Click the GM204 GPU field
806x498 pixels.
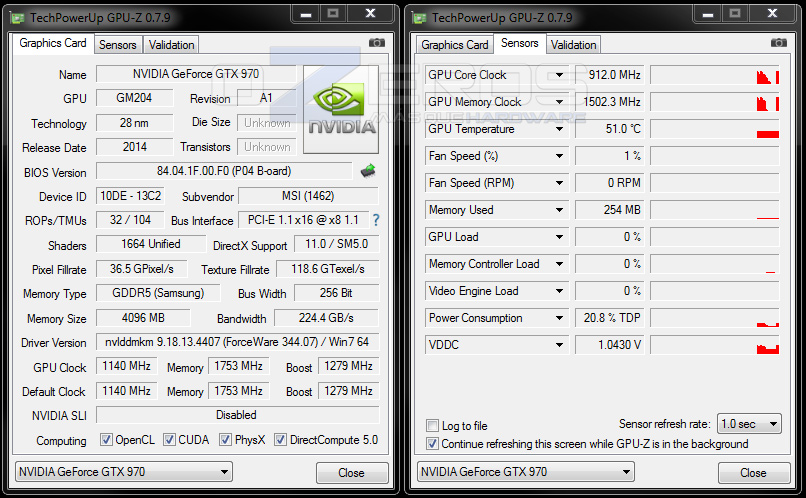tap(135, 98)
